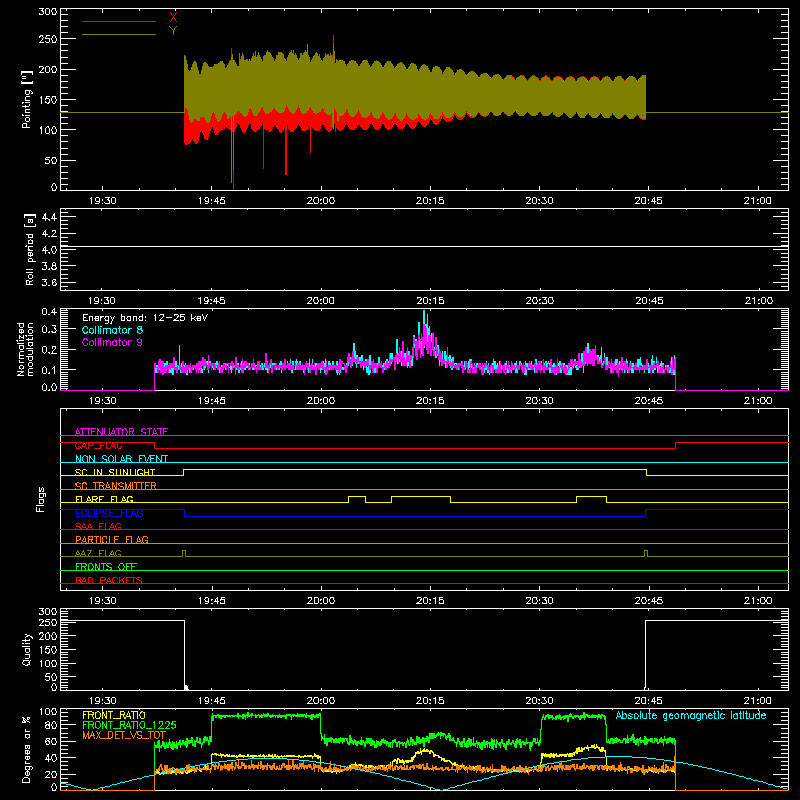Click the 'Absolute geomagnetic latitude' legend text

point(691,715)
